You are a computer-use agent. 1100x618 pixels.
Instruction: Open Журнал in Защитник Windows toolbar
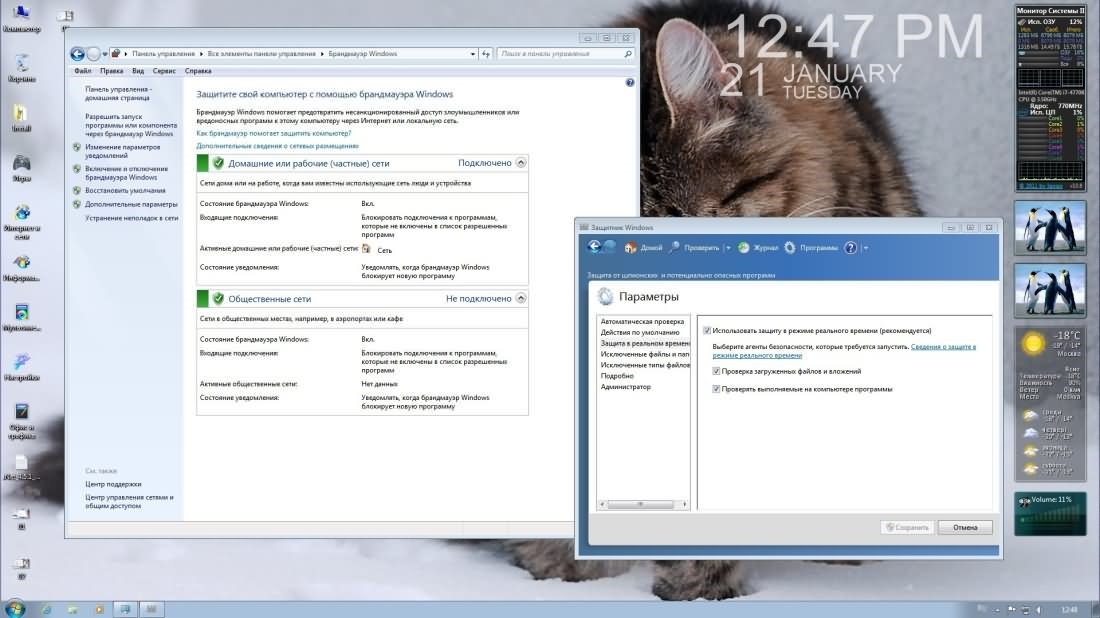tap(758, 248)
